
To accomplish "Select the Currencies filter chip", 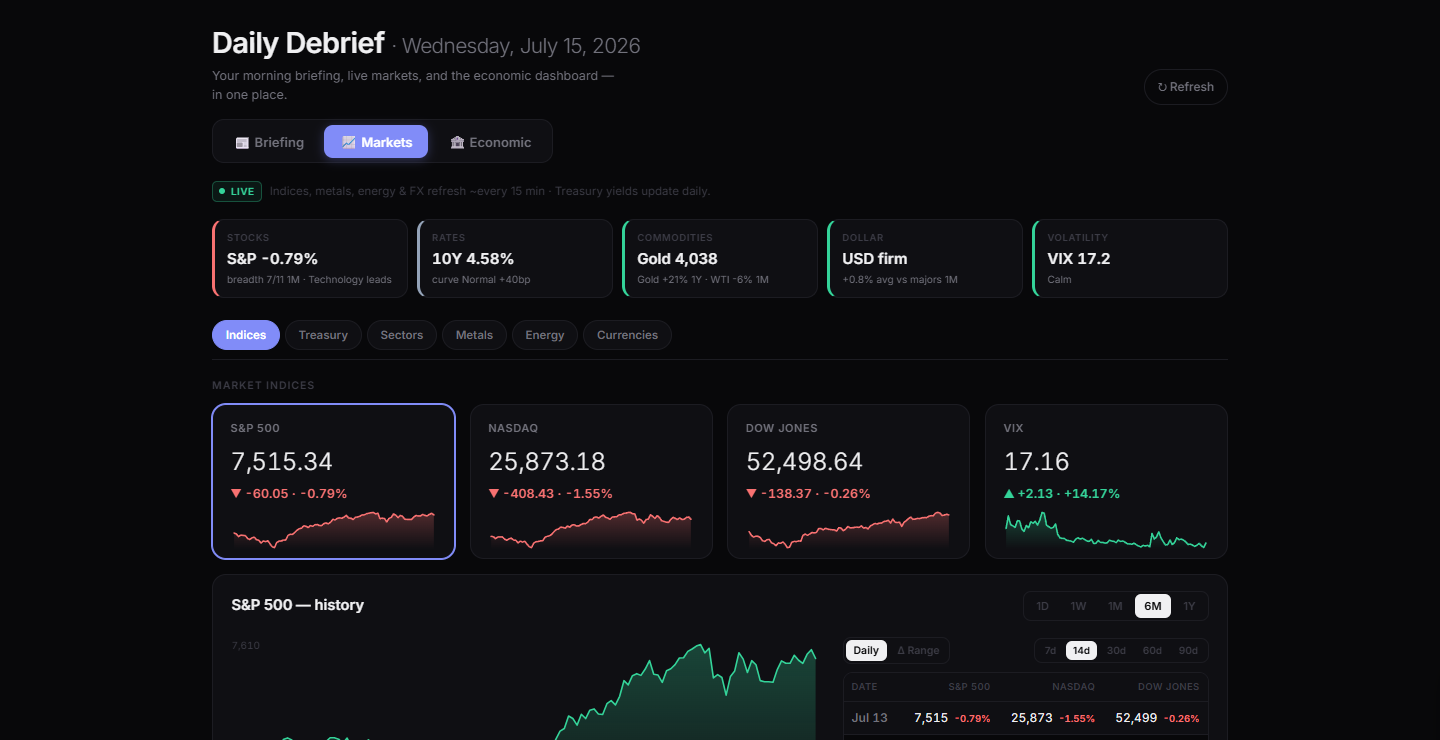I will [x=627, y=335].
